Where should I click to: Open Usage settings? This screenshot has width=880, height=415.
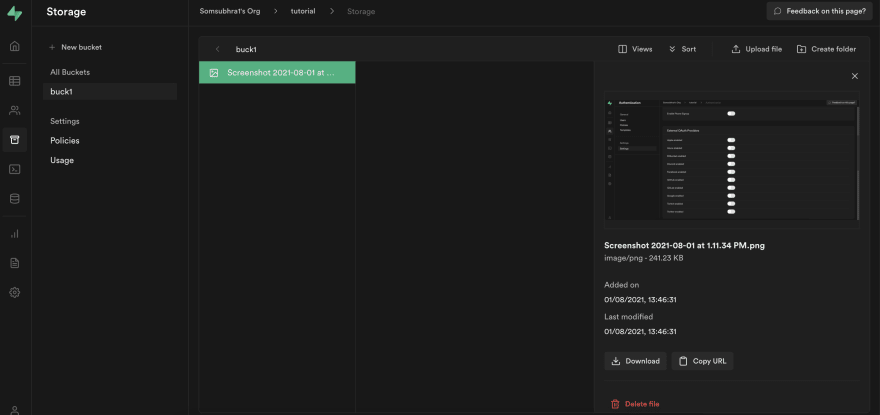pos(62,160)
